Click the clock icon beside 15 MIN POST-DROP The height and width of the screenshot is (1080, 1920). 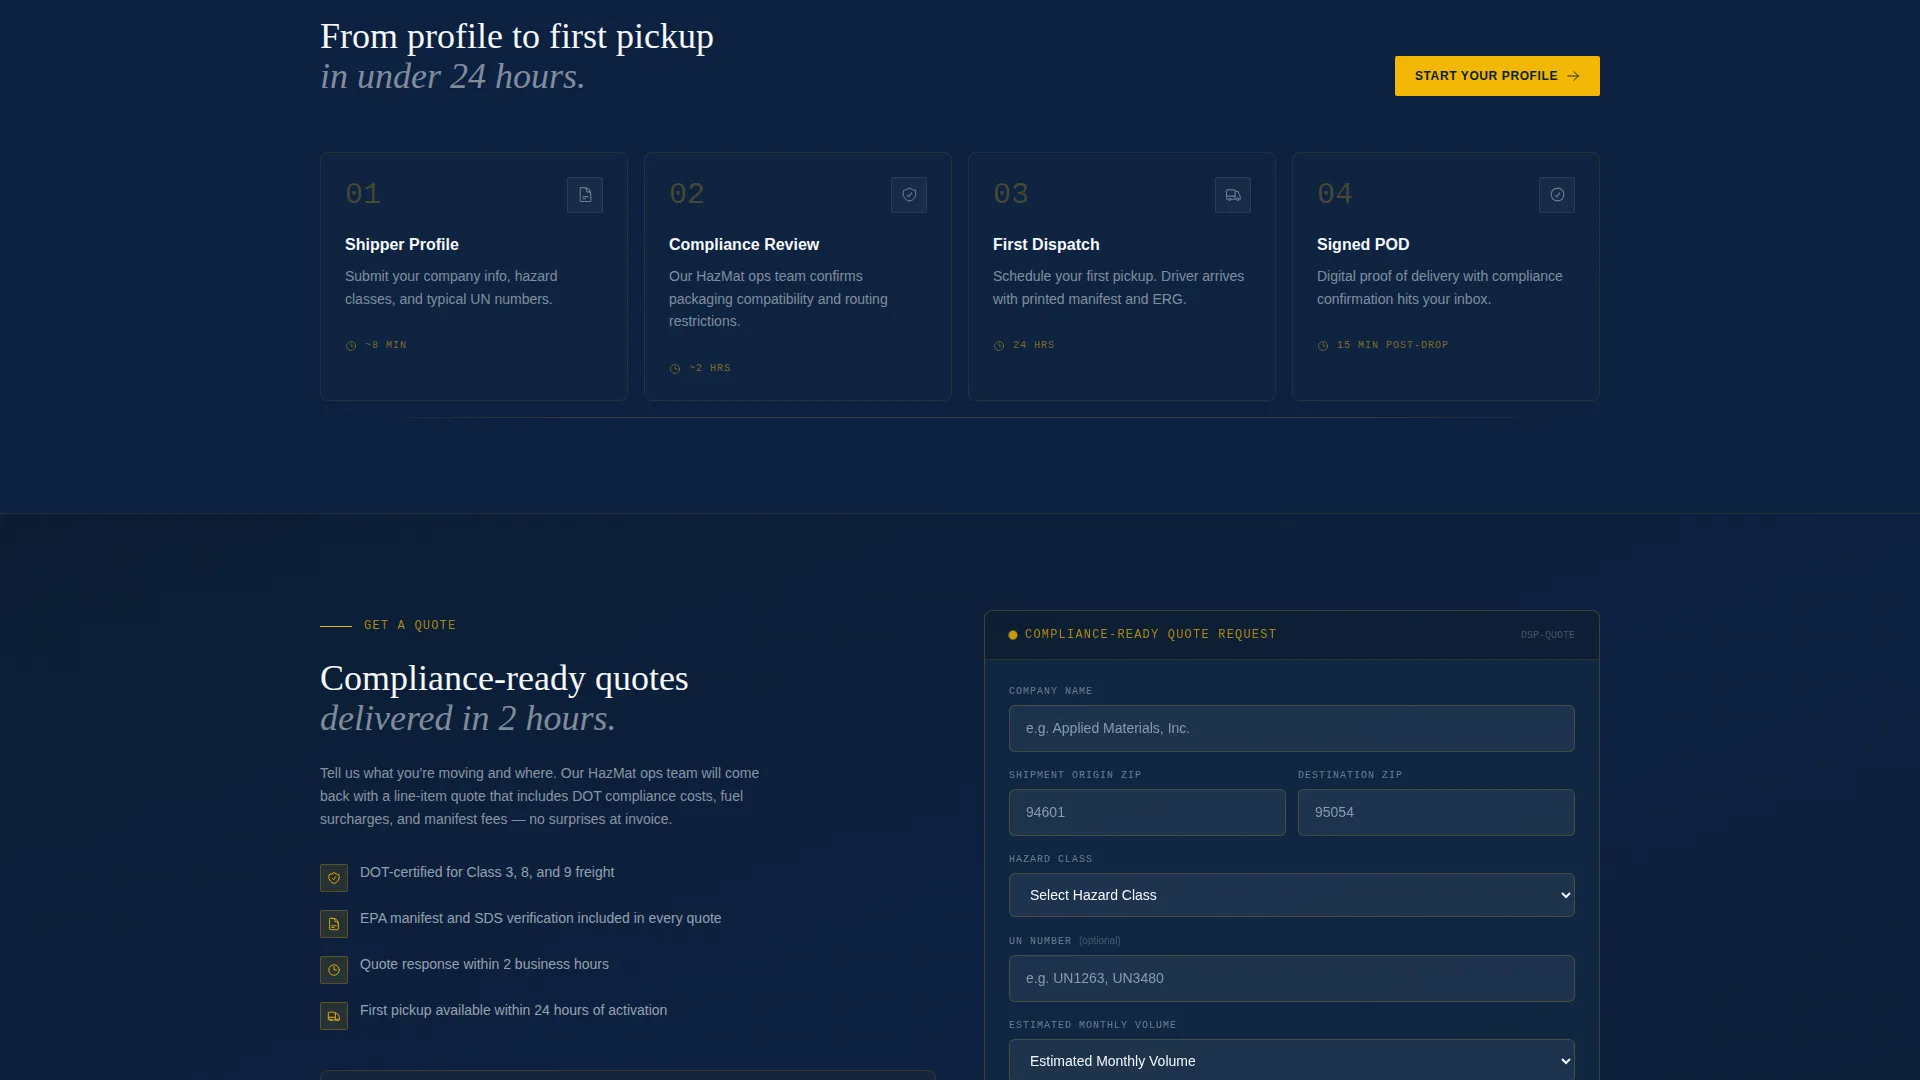click(x=1323, y=346)
